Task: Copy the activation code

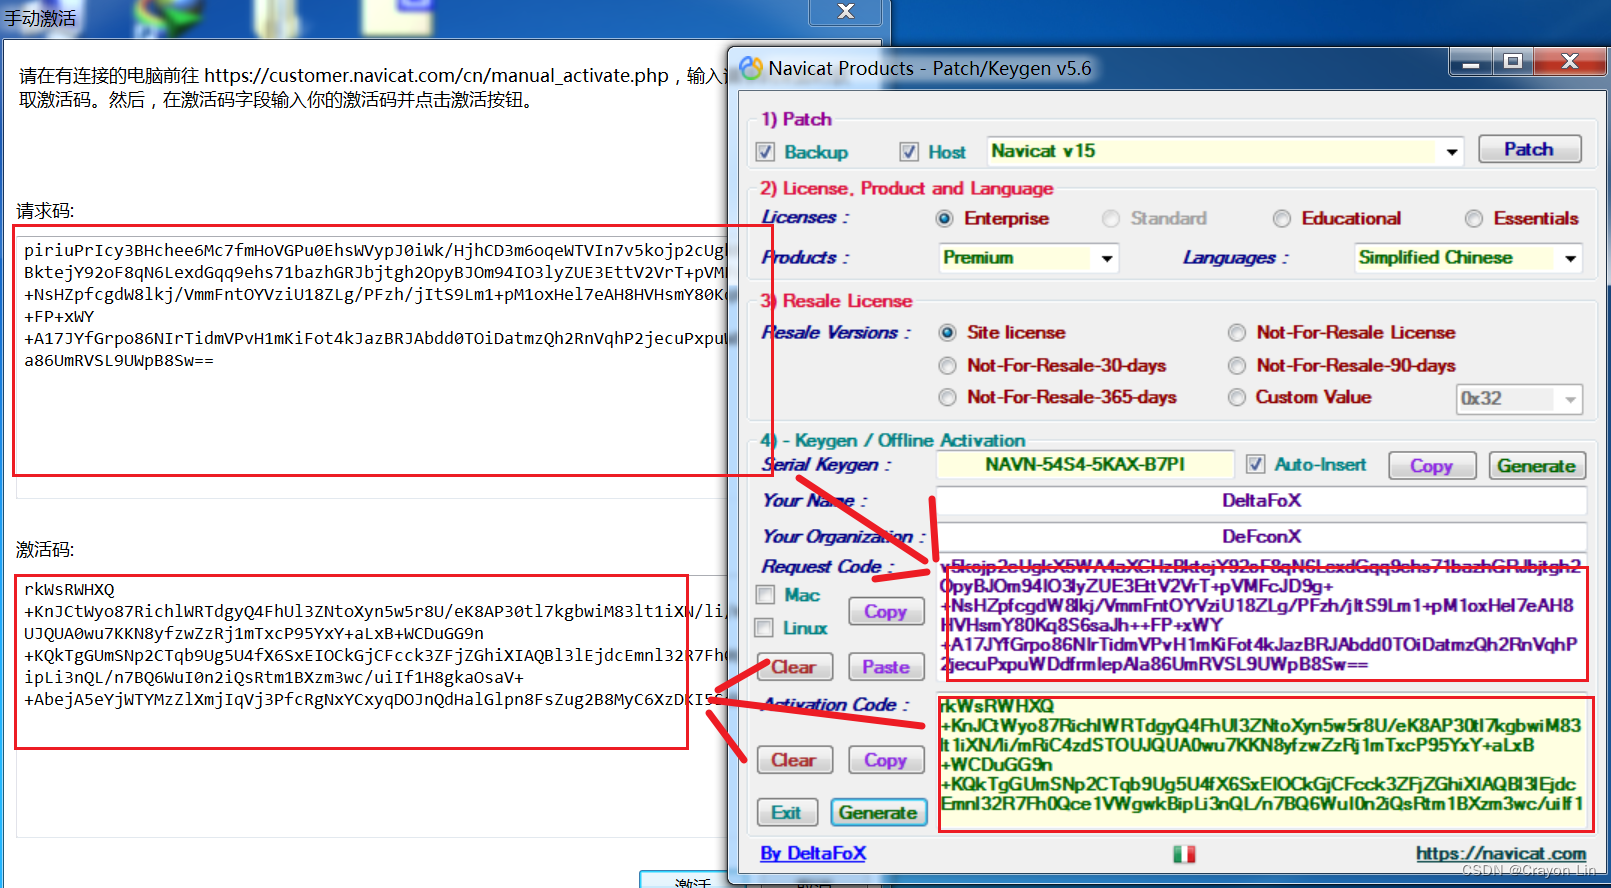Action: [885, 760]
